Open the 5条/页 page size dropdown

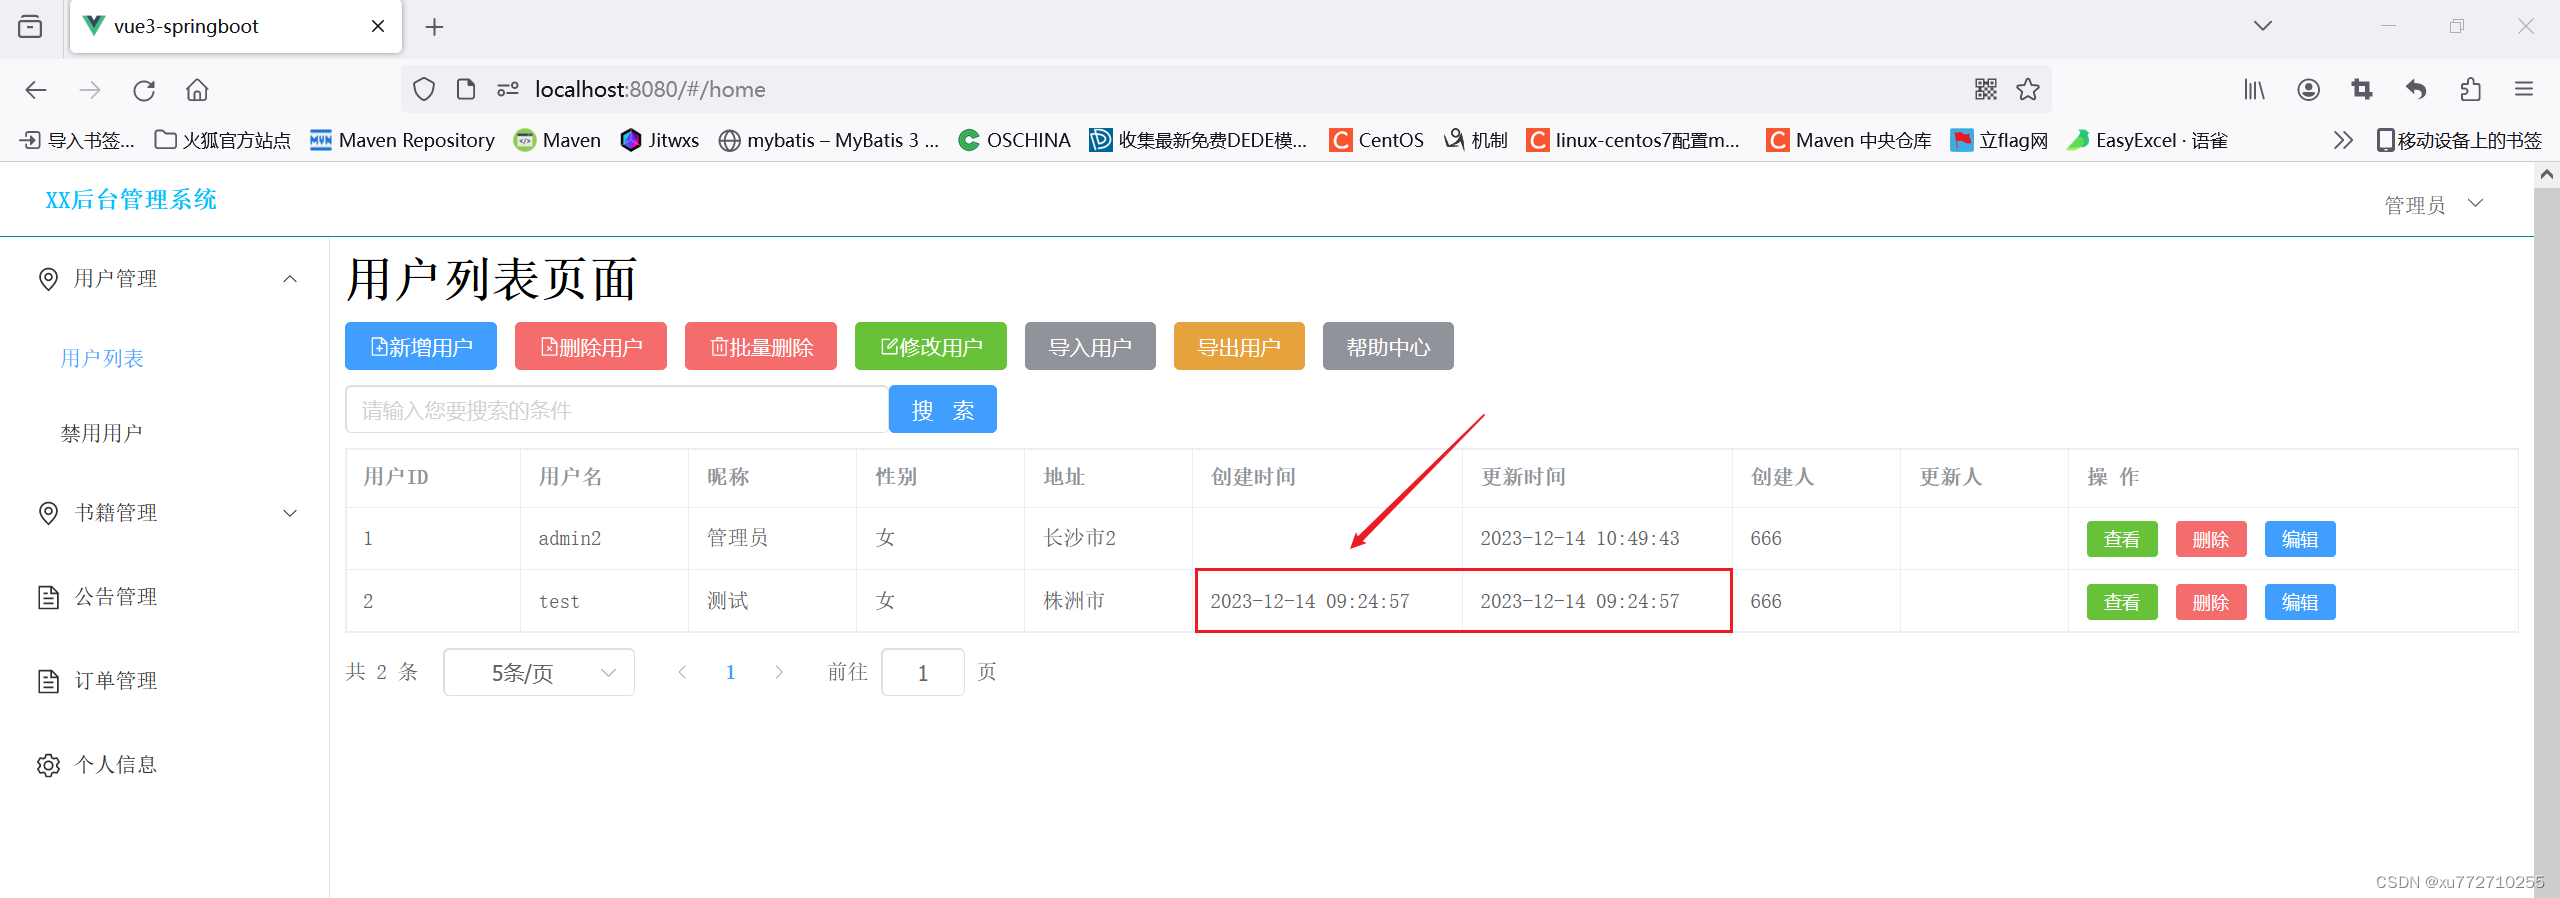[539, 672]
